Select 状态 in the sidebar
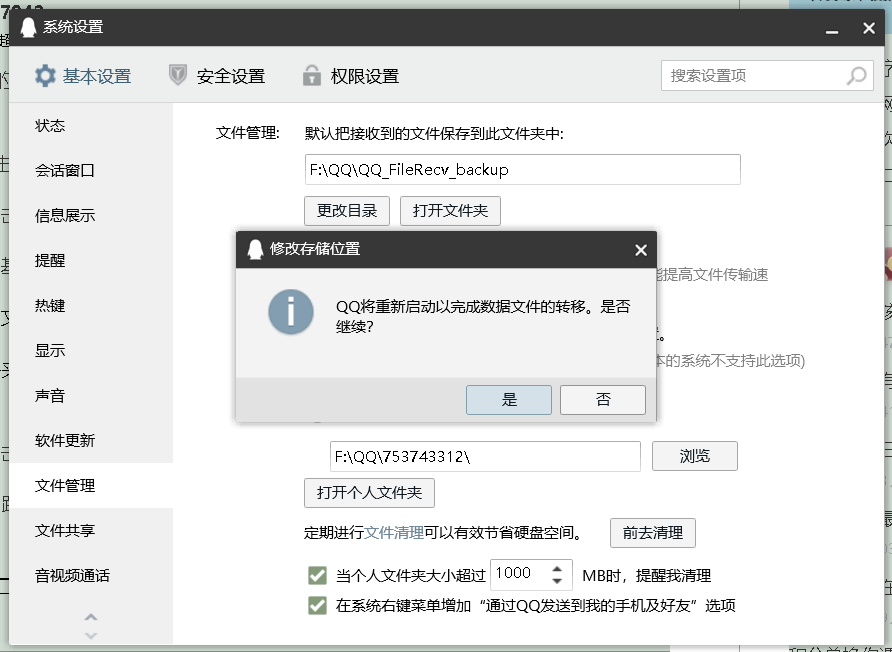The image size is (892, 652). click(91, 126)
